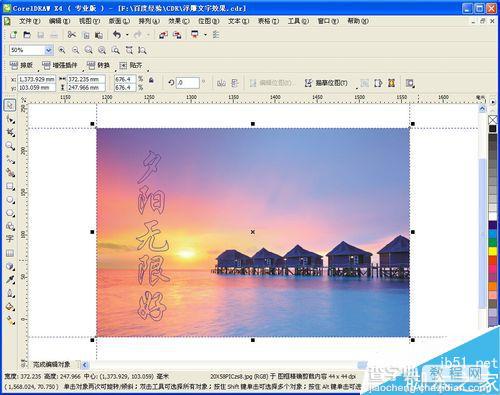Open the 编辑(E) menu
Image resolution: width=500 pixels, height=395 pixels.
pos(59,21)
